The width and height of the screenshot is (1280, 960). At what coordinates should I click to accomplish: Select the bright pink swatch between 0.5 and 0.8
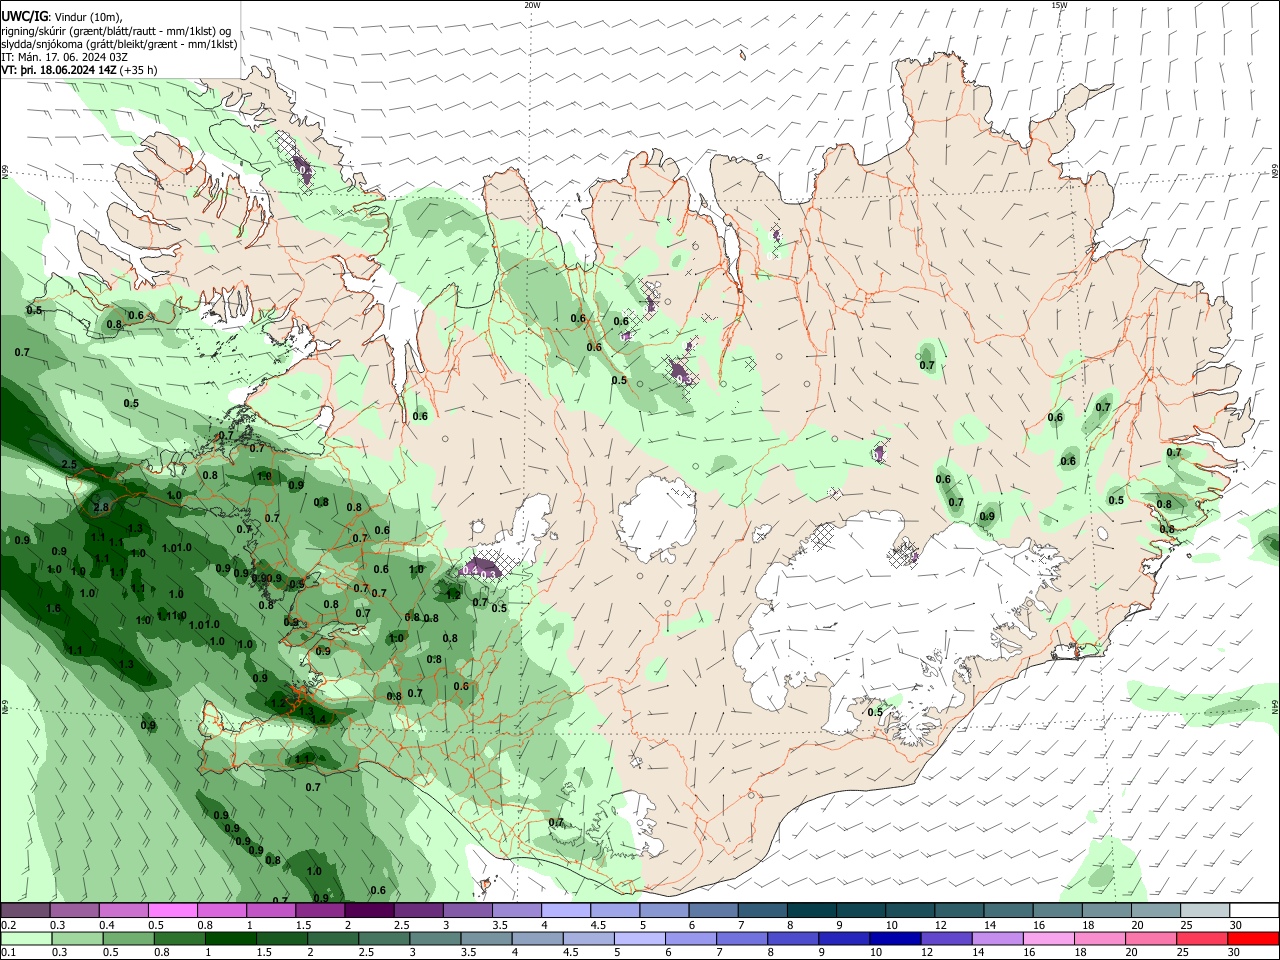(x=172, y=911)
